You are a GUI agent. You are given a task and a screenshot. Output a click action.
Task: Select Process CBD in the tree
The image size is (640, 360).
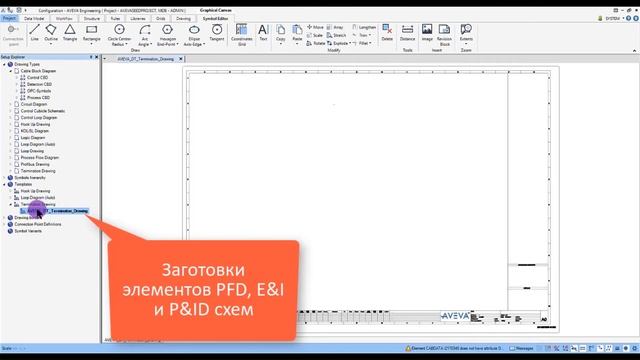[x=38, y=98]
